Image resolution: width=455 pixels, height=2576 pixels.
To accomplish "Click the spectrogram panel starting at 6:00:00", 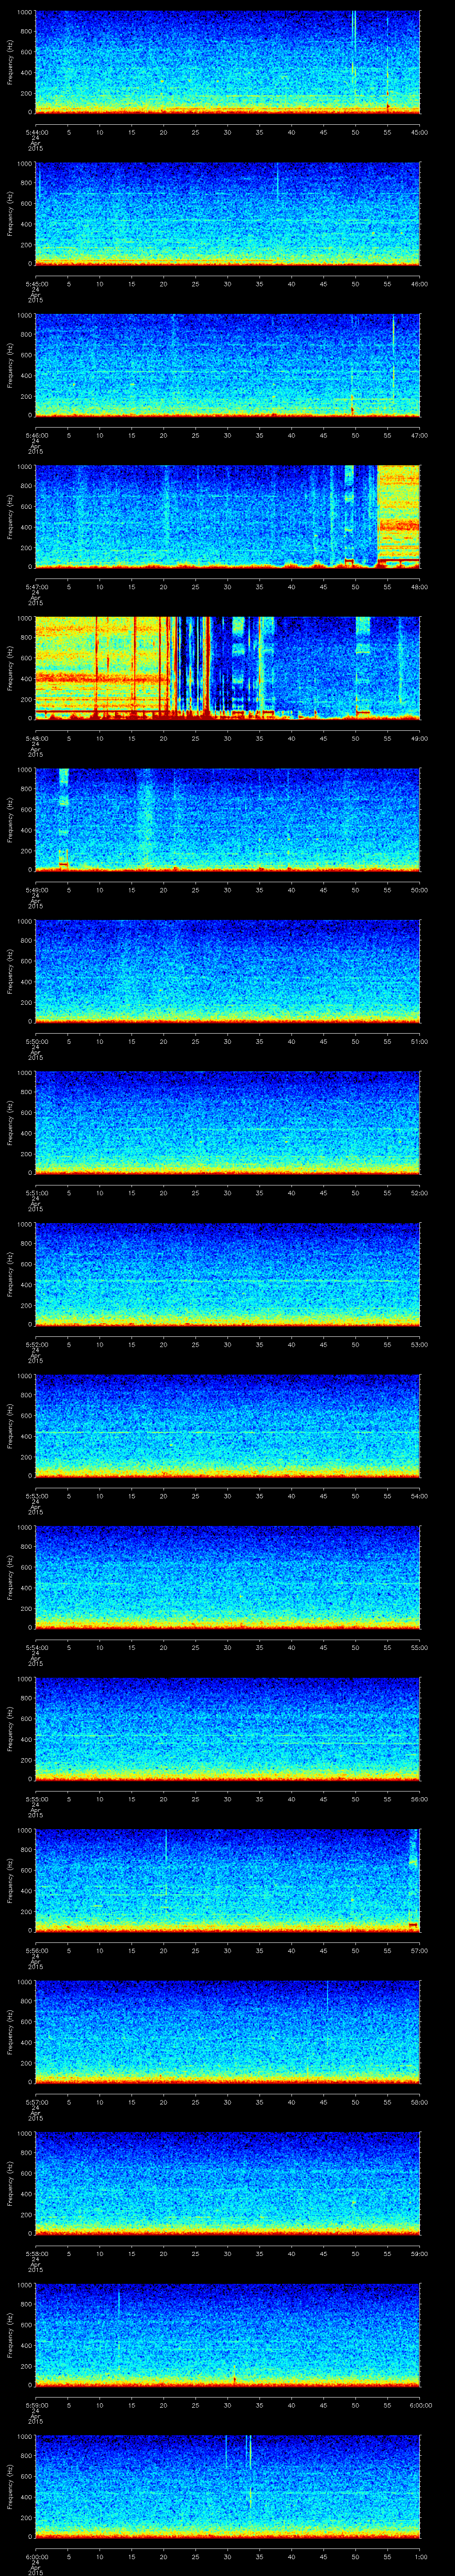I will [x=227, y=2487].
